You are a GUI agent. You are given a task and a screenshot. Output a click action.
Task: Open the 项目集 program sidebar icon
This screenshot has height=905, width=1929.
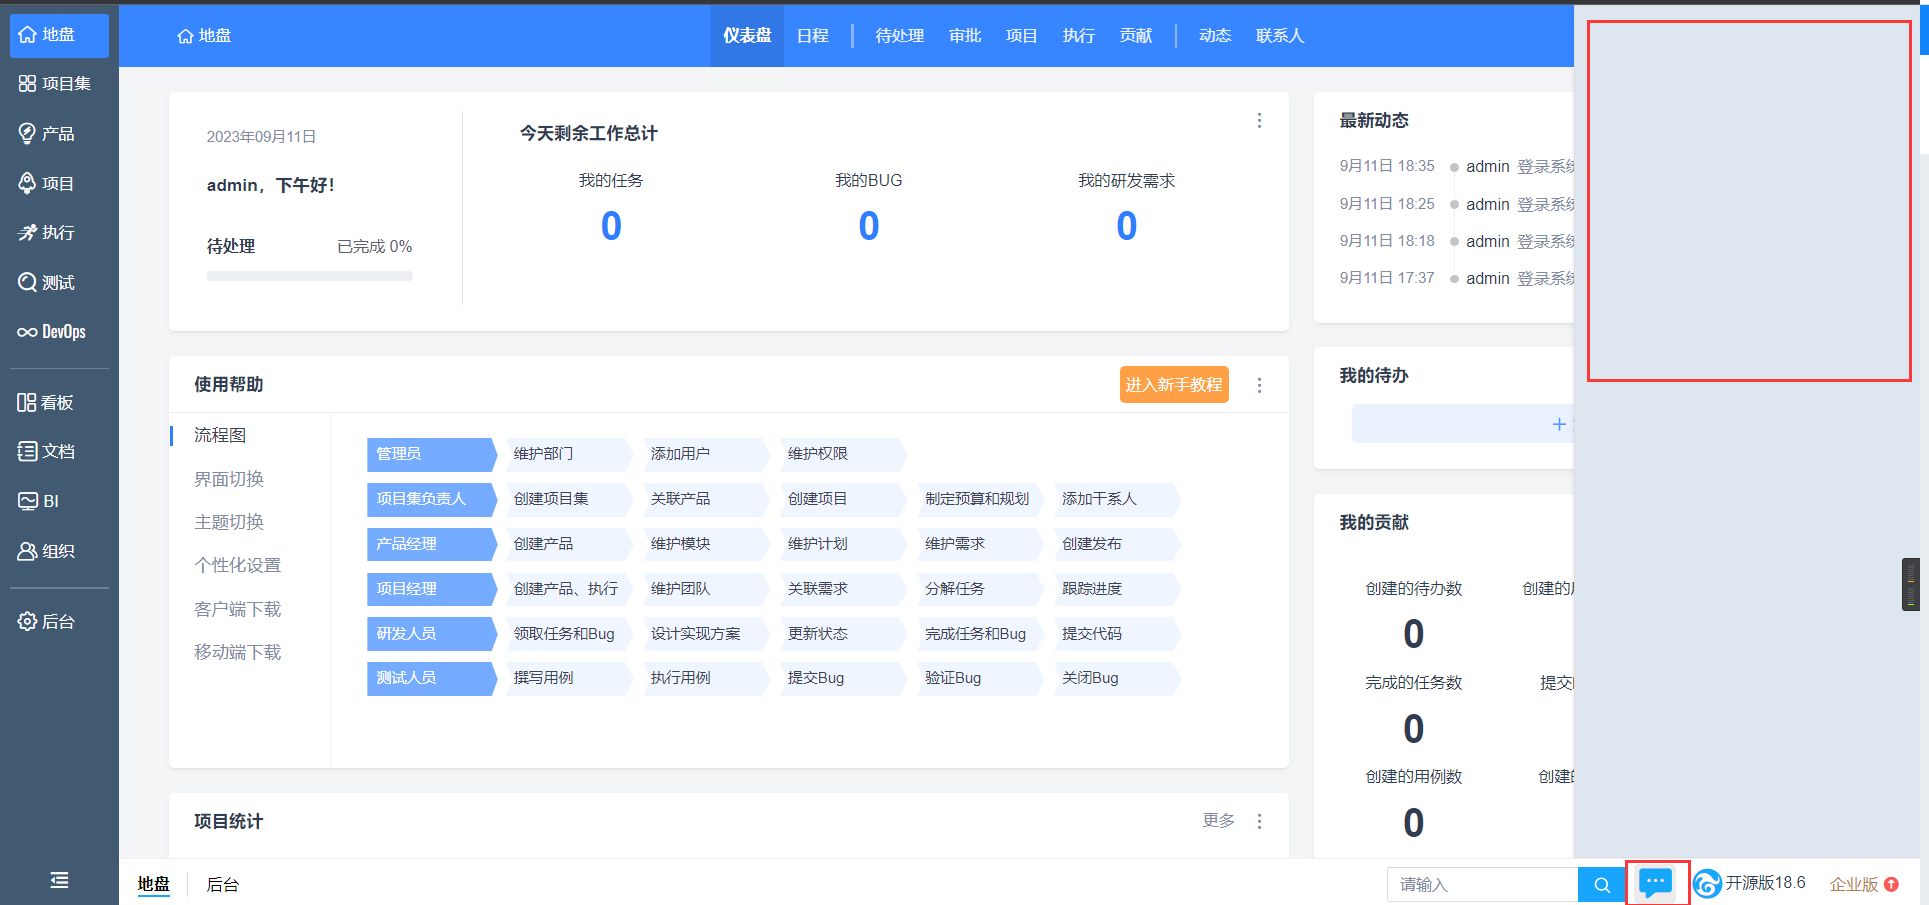click(x=28, y=84)
